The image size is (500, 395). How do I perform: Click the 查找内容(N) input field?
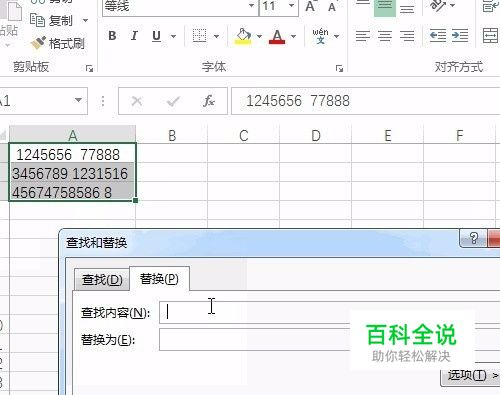330,312
